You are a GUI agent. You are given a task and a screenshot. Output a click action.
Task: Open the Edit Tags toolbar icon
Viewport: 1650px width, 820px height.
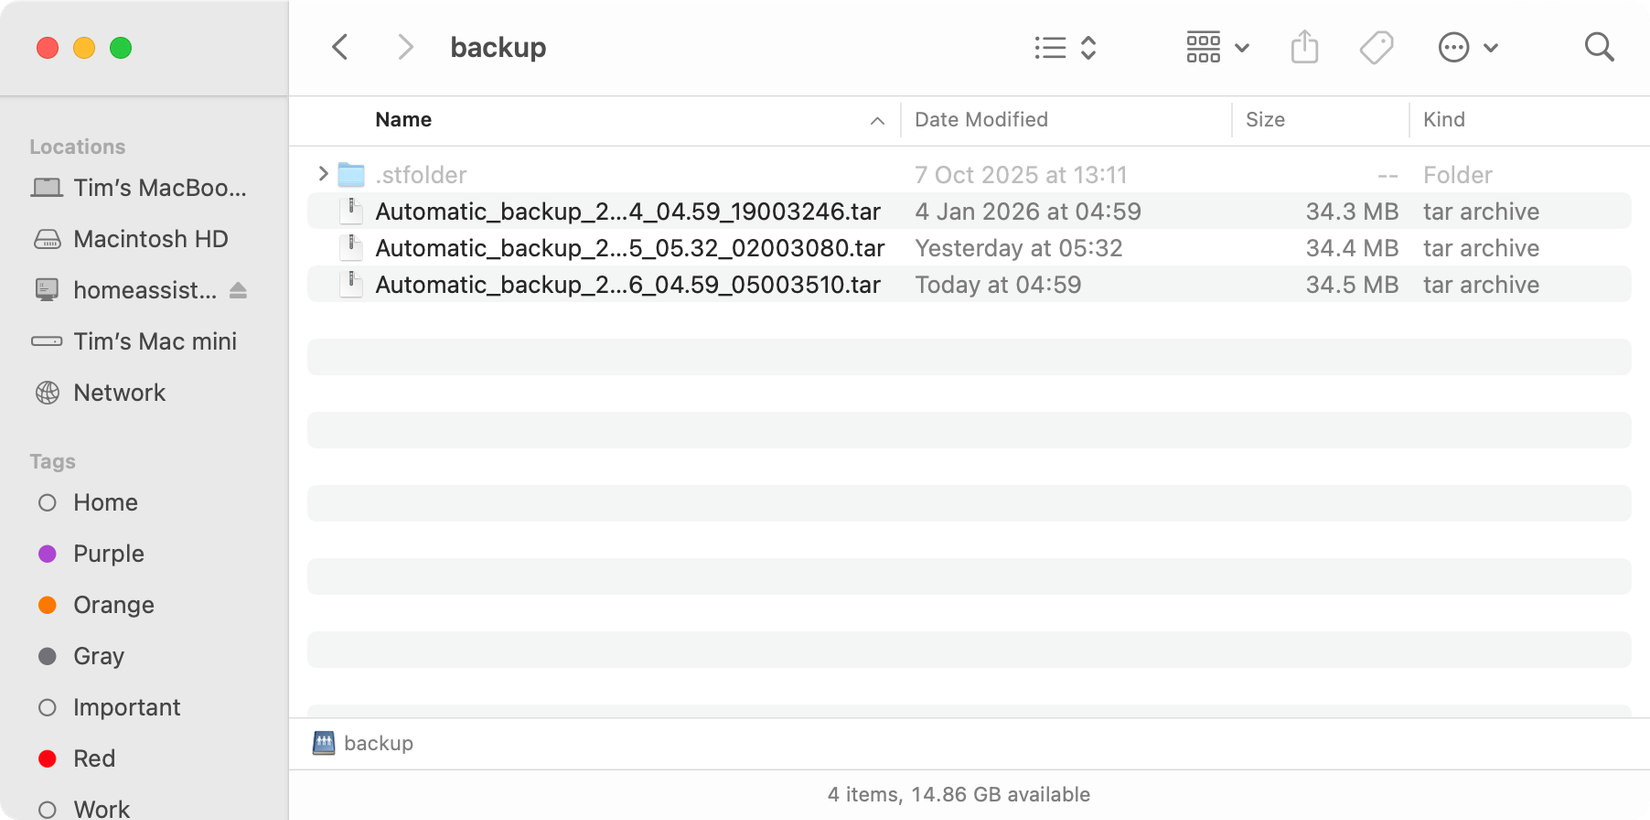(x=1376, y=47)
